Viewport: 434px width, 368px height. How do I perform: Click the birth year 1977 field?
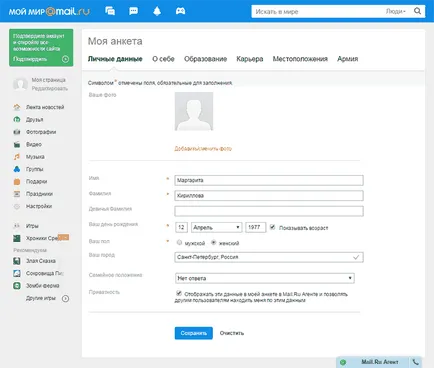(256, 227)
